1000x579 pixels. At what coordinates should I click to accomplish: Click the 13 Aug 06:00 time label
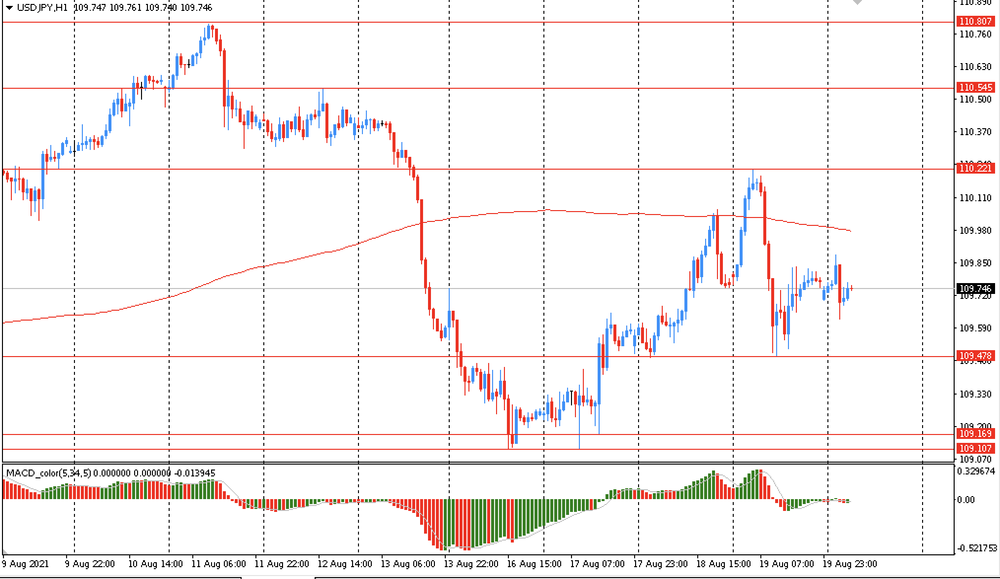click(x=408, y=564)
